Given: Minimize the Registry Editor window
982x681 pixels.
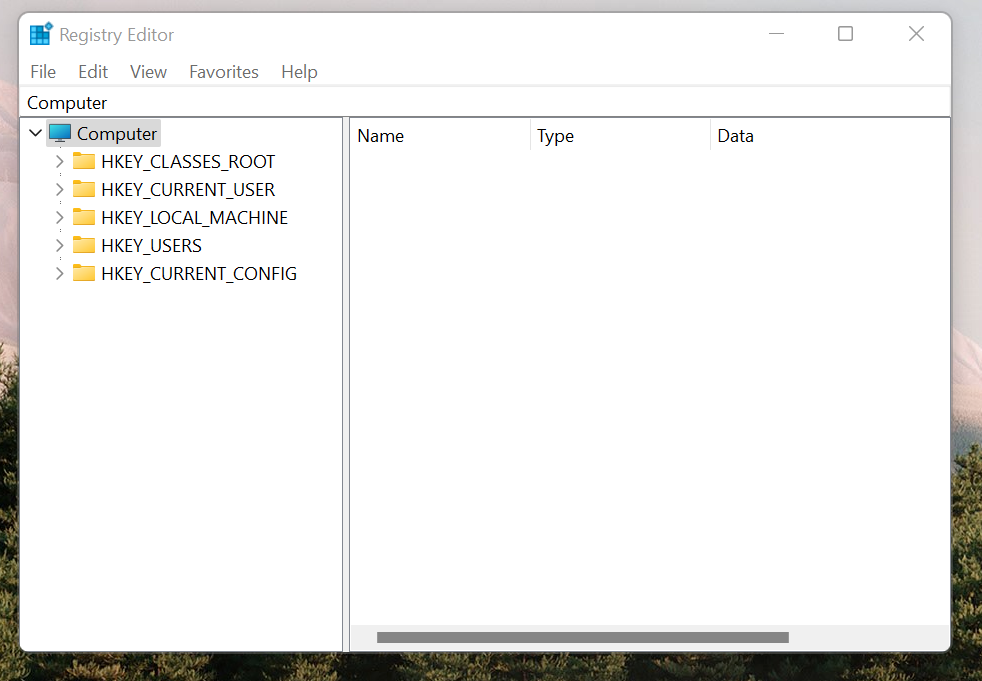Looking at the screenshot, I should (x=777, y=34).
